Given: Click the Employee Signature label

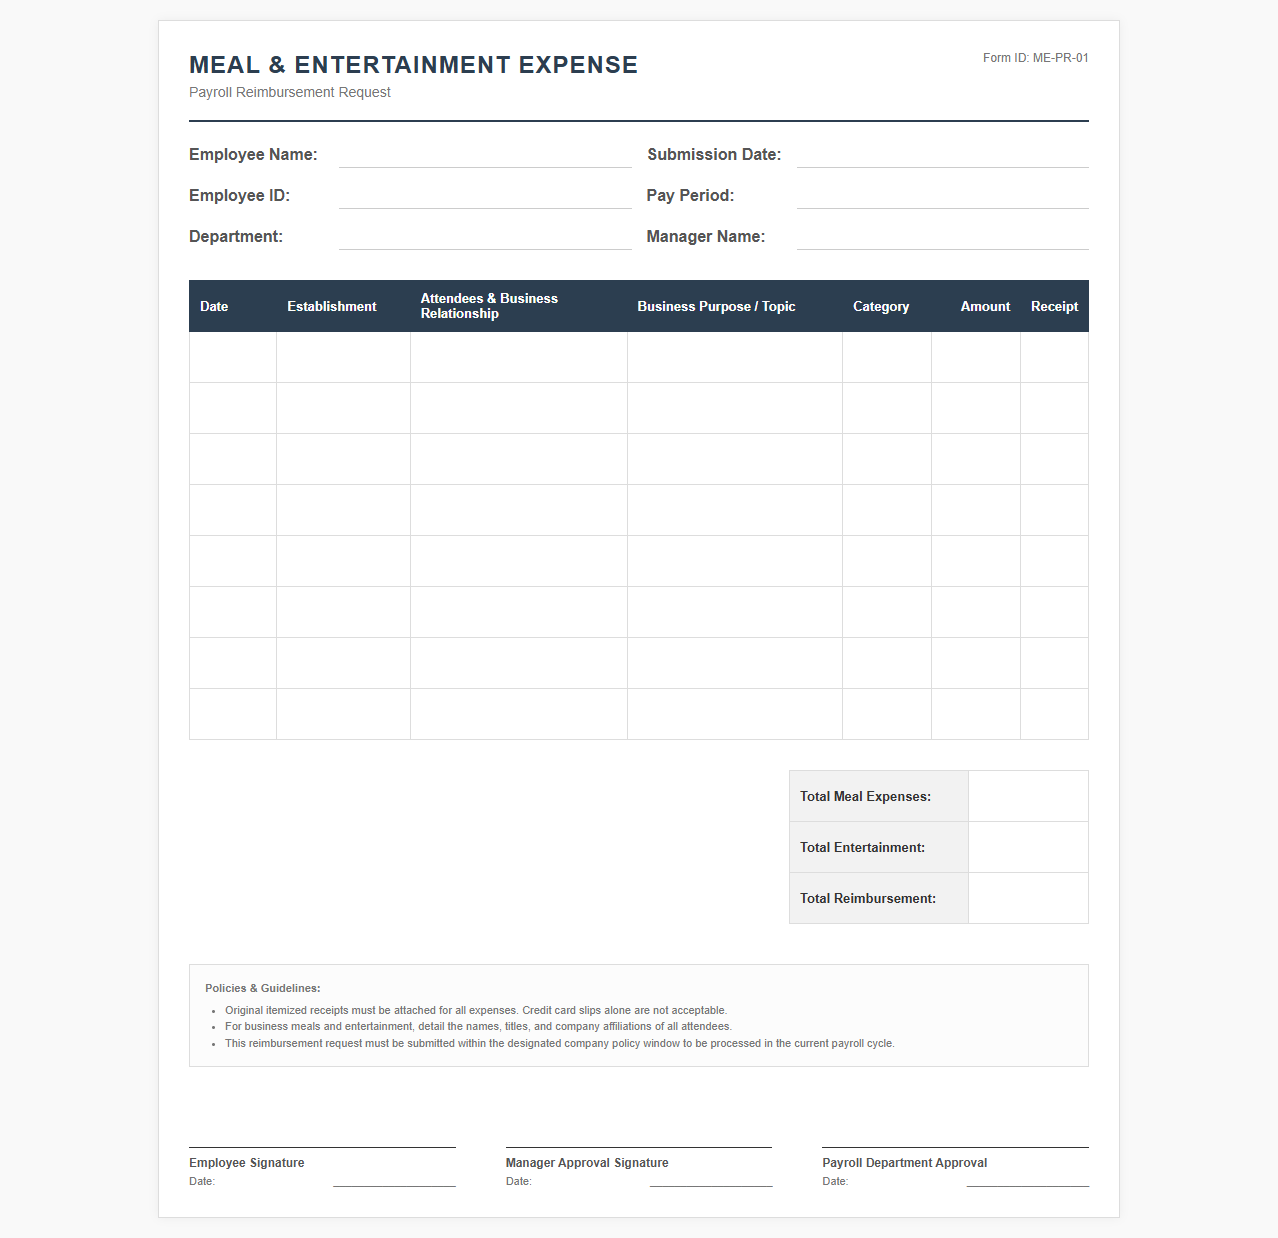Looking at the screenshot, I should coord(247,1163).
